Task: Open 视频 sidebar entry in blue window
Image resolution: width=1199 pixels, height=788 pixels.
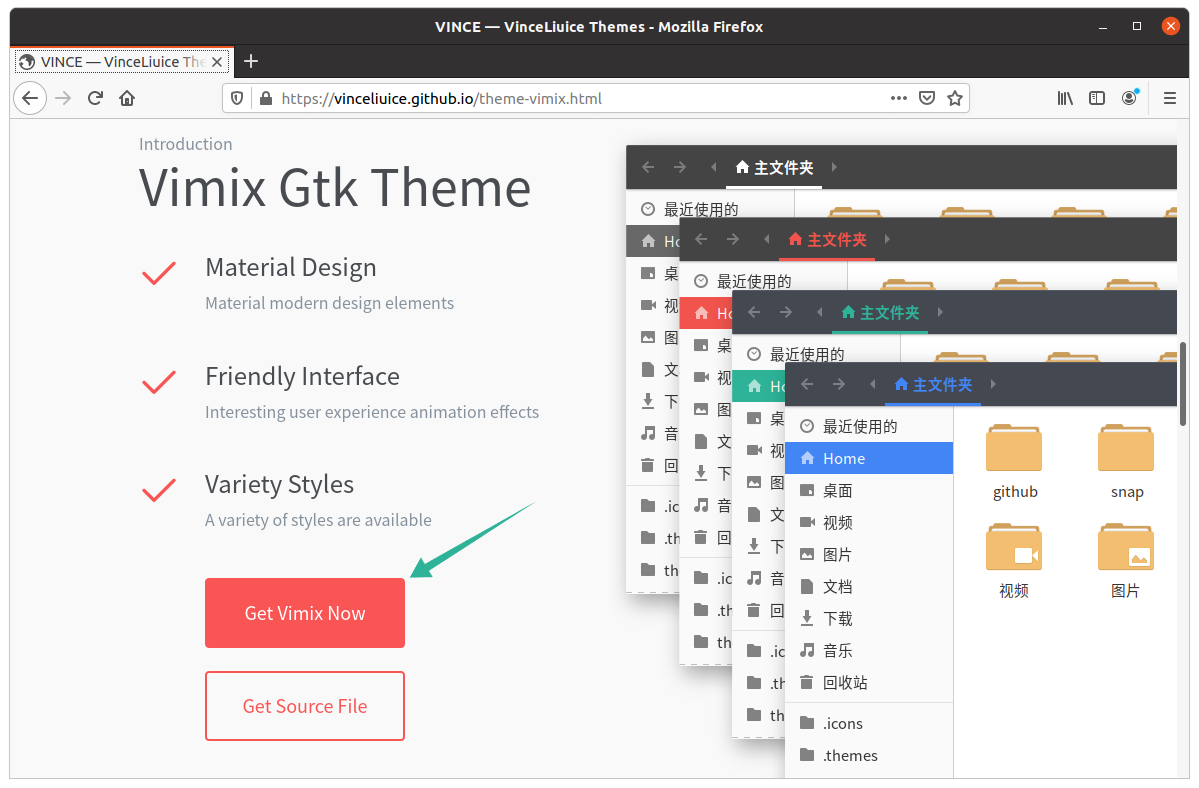Action: tap(869, 523)
